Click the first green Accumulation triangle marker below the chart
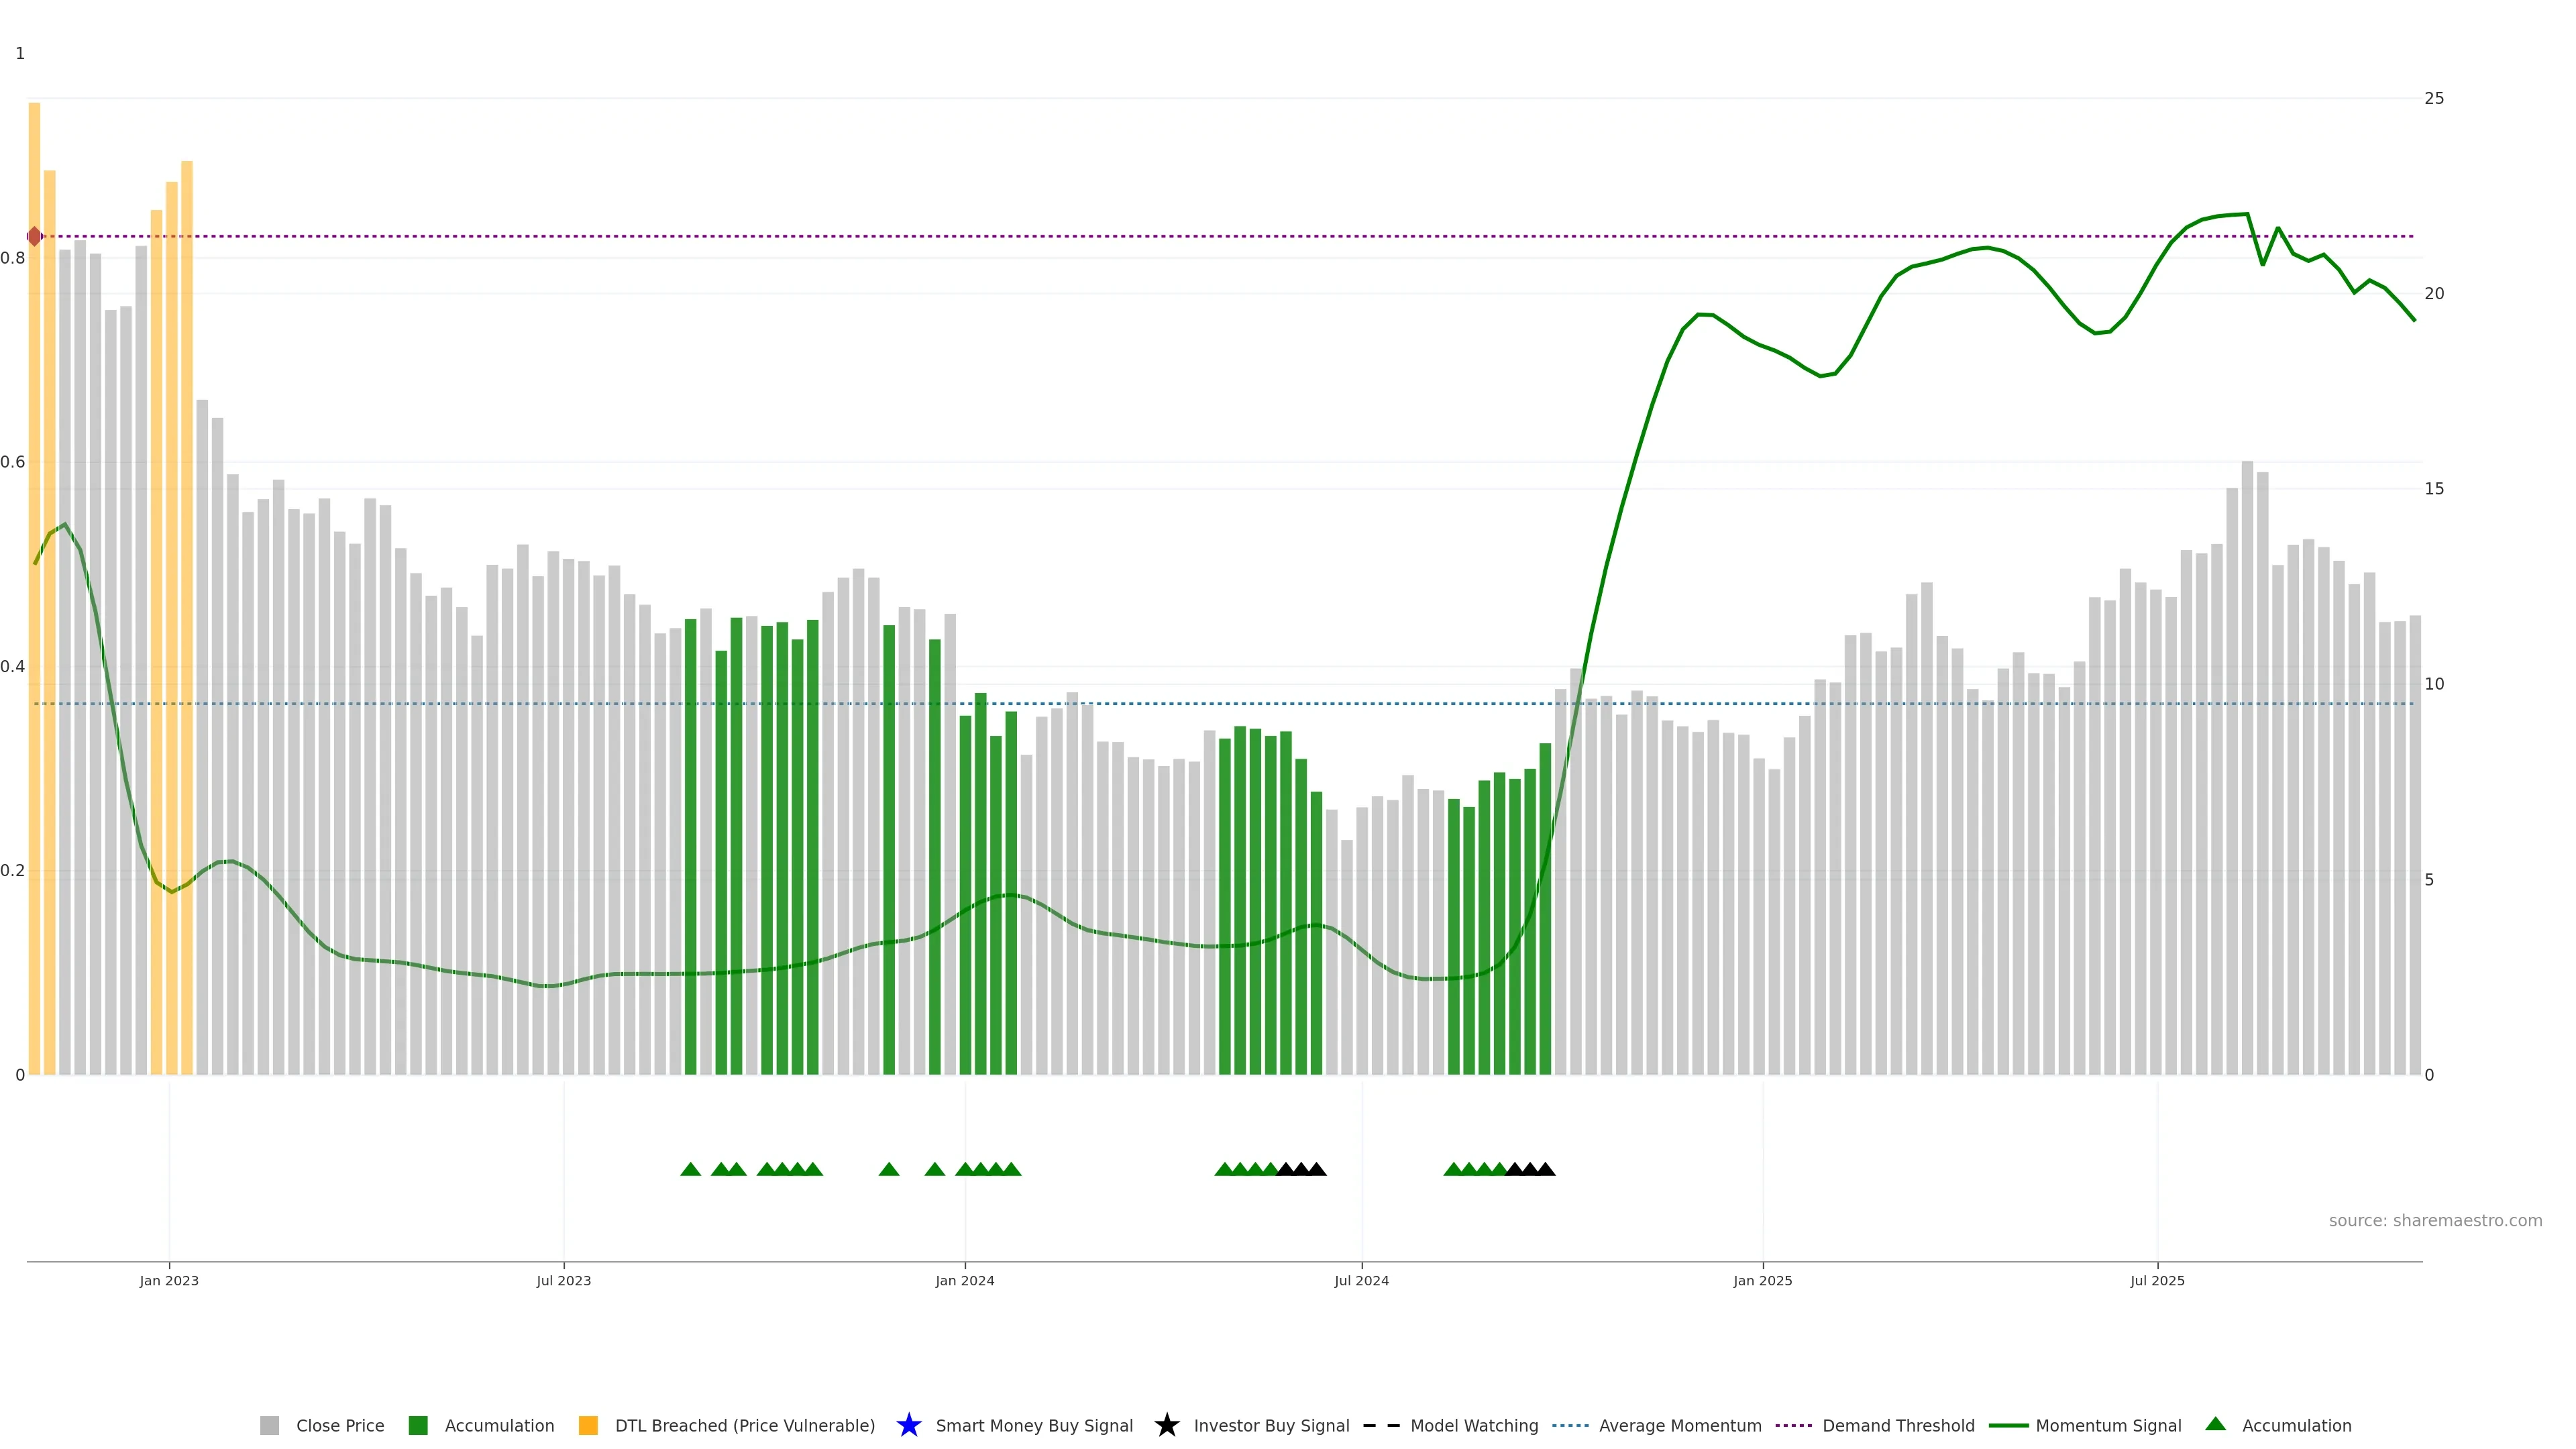Viewport: 2576px width, 1449px height. (690, 1169)
